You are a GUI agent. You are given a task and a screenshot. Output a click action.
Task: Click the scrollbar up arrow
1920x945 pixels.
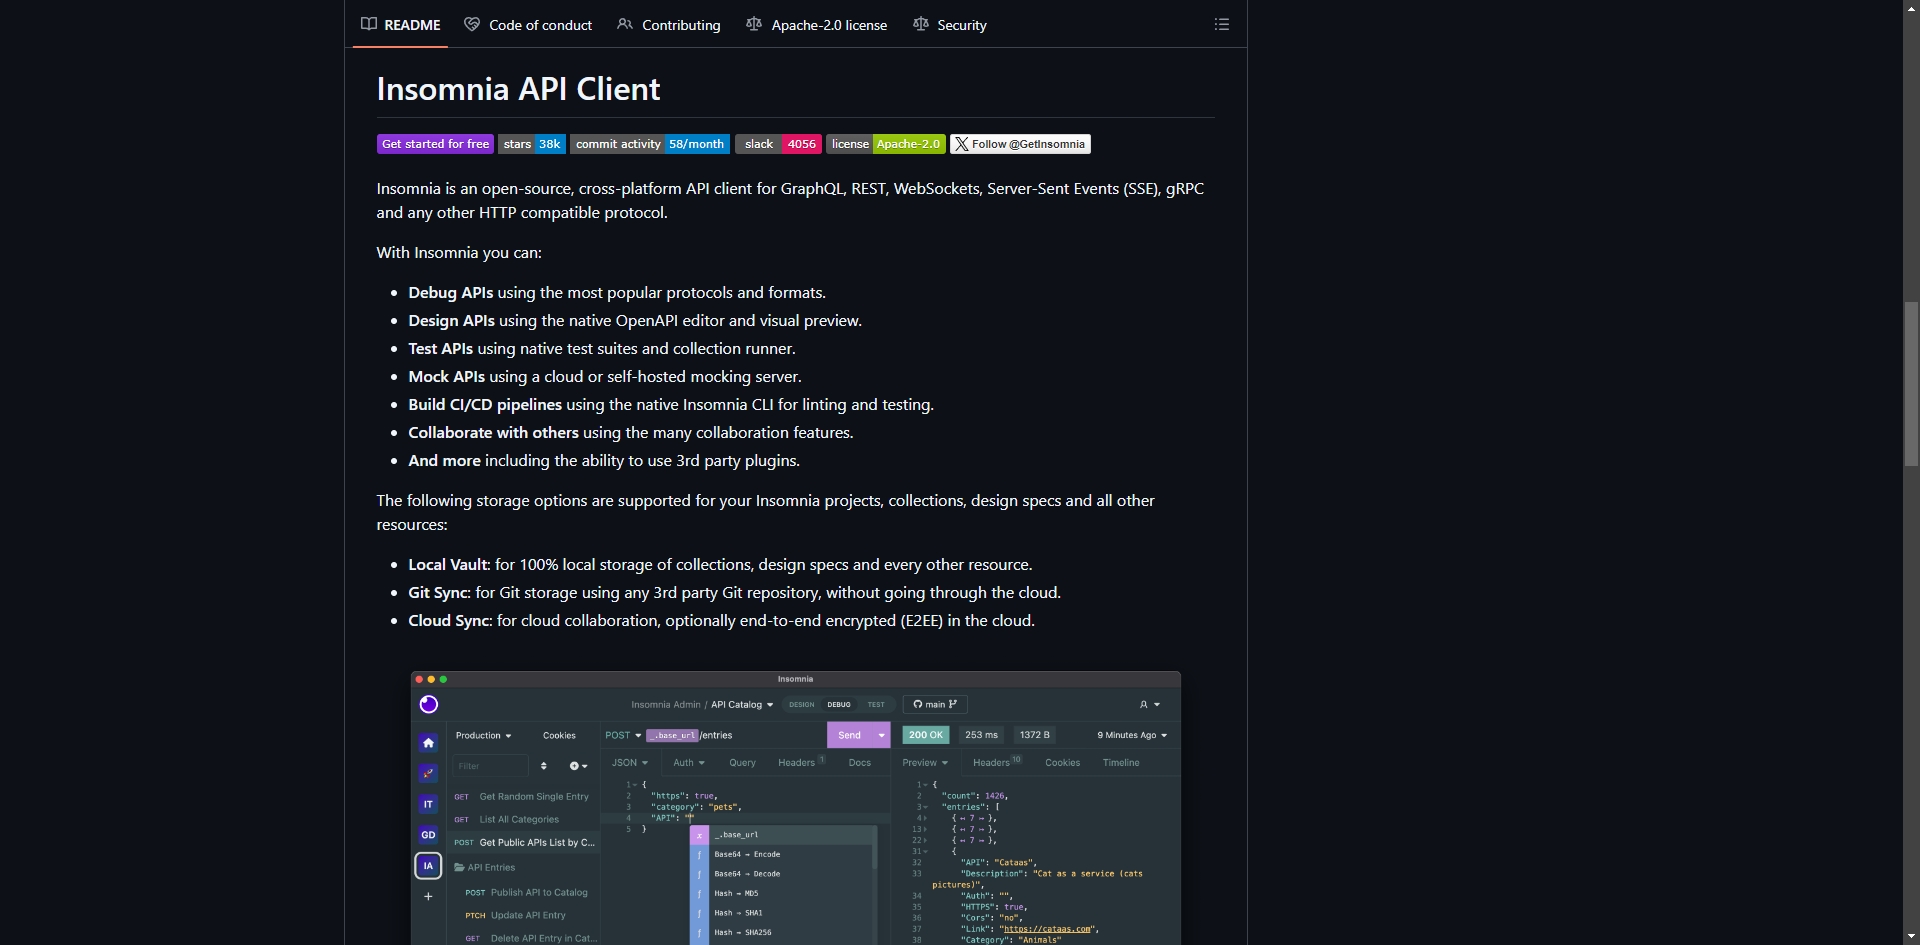click(1911, 7)
